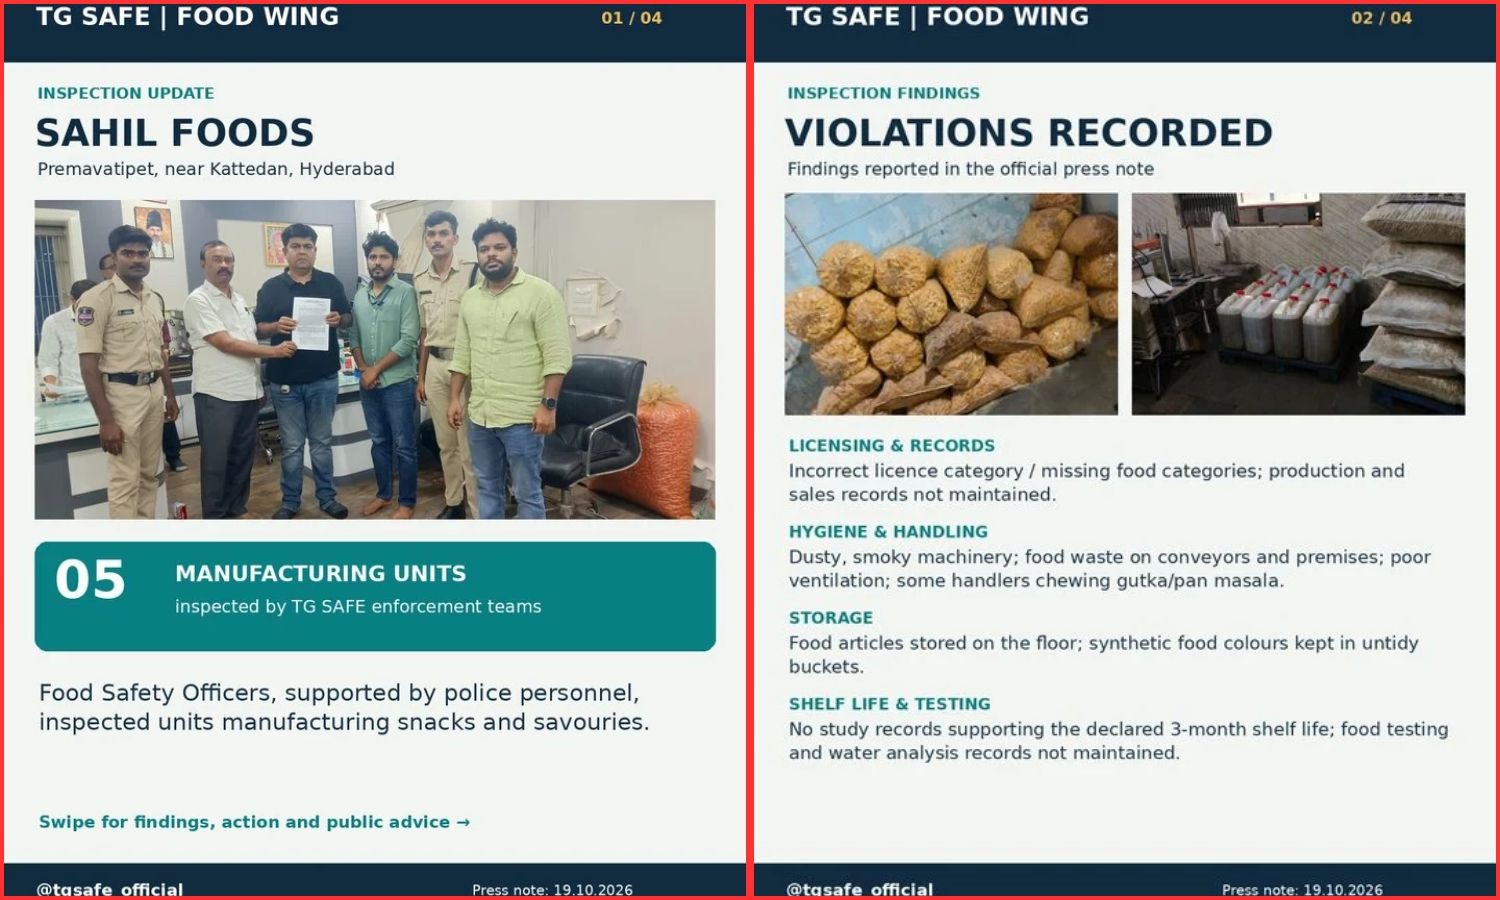Screen dimensions: 1500x900
Task: Select the 'Food Safety Officers, supported by police' paragraph
Action: point(344,707)
